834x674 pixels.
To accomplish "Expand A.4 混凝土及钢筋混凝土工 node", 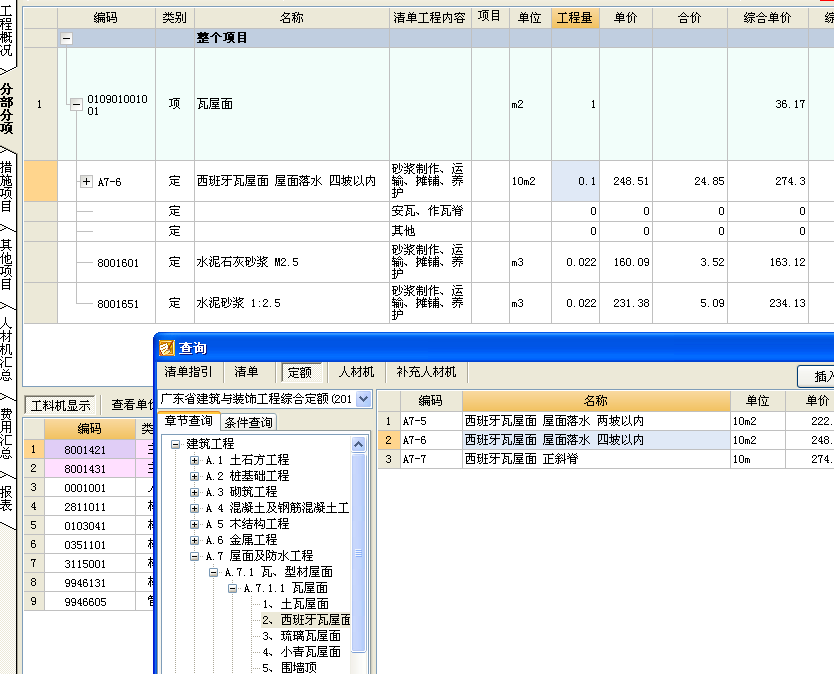I will 195,508.
